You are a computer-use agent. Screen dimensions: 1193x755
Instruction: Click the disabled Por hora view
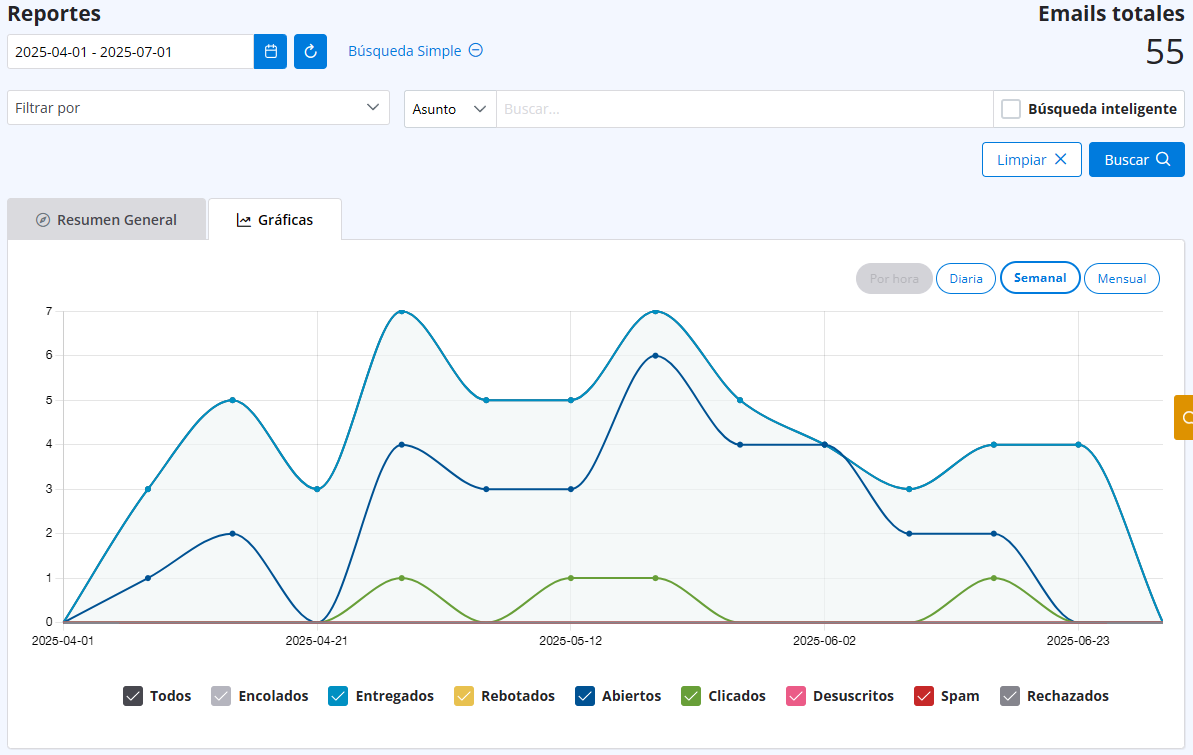tap(894, 279)
